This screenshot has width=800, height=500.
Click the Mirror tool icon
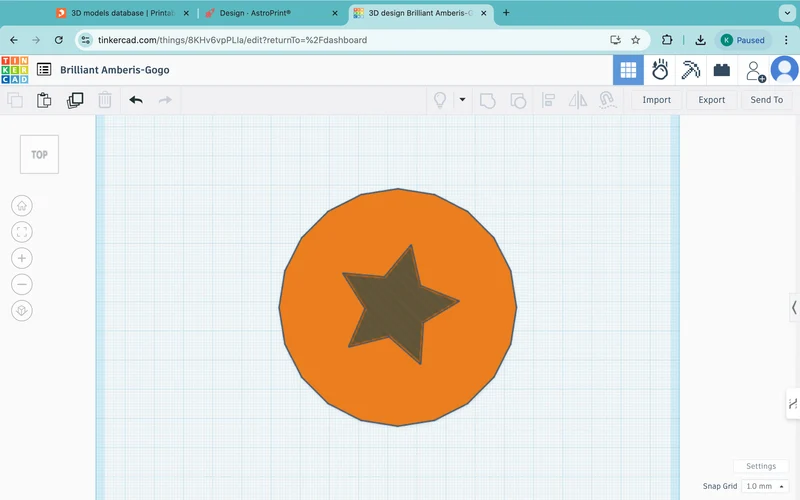[x=578, y=100]
